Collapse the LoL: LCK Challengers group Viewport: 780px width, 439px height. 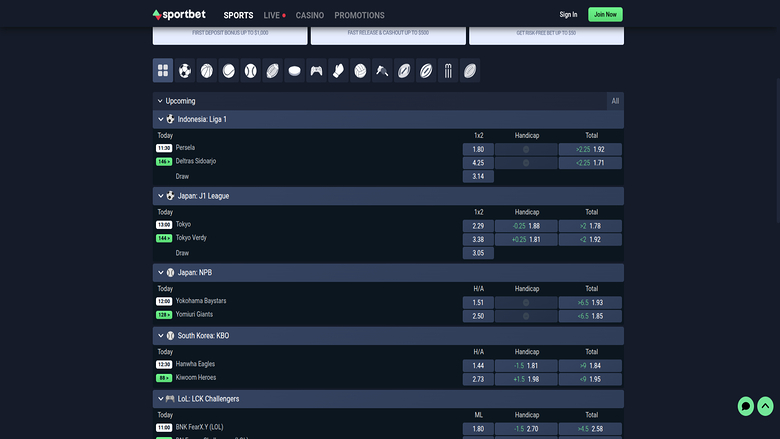pos(160,399)
